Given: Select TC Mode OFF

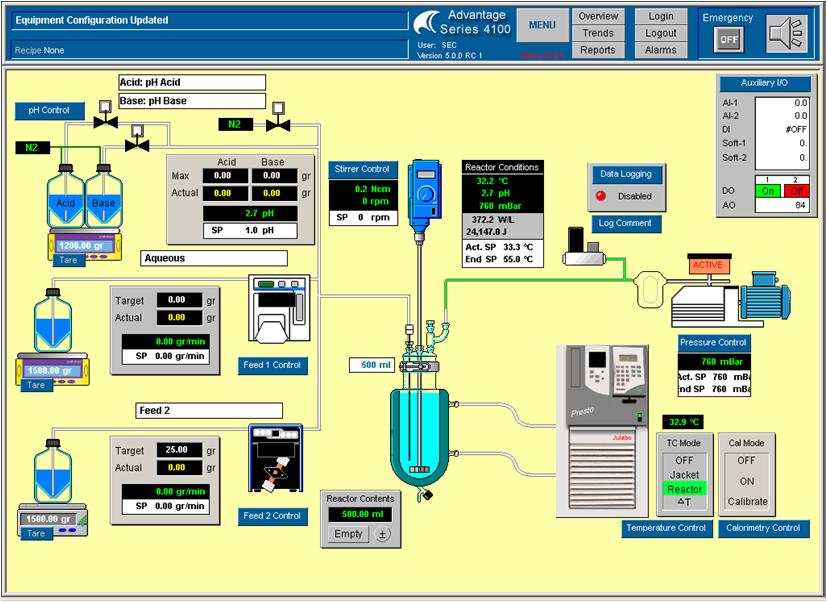Looking at the screenshot, I should coord(685,461).
